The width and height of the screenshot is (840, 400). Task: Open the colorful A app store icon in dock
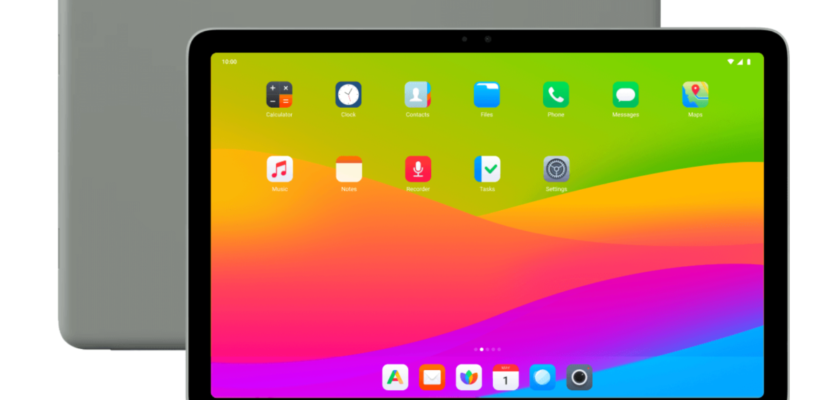point(395,378)
